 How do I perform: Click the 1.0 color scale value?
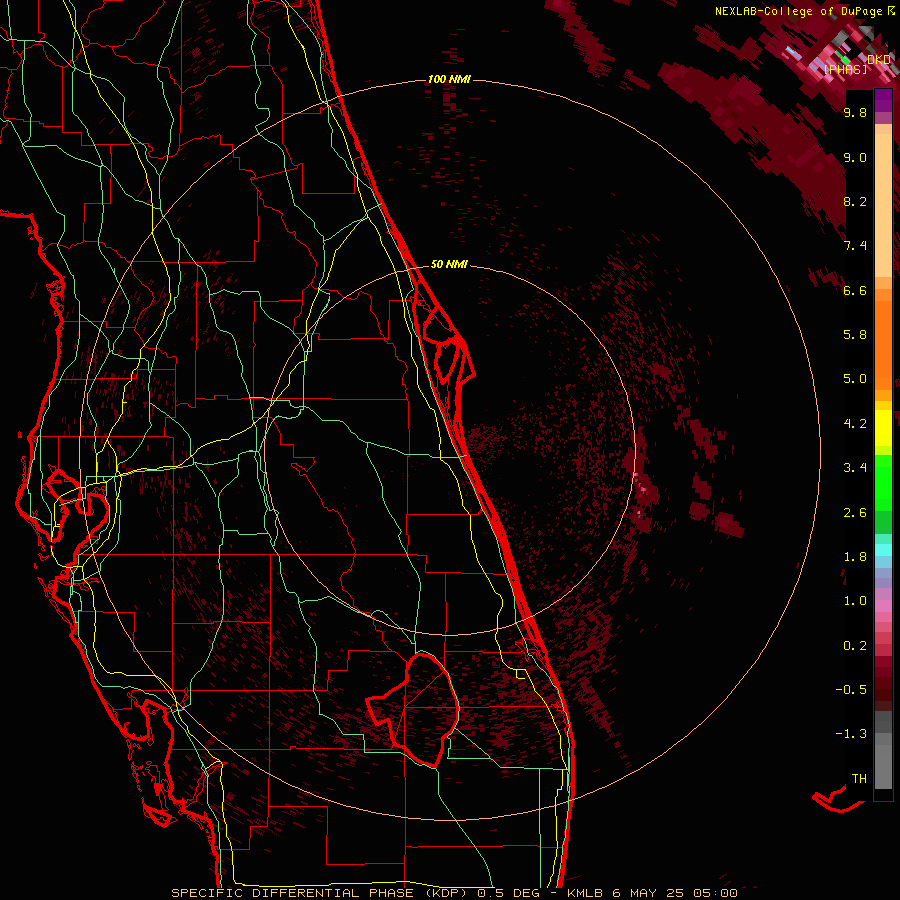(x=855, y=601)
